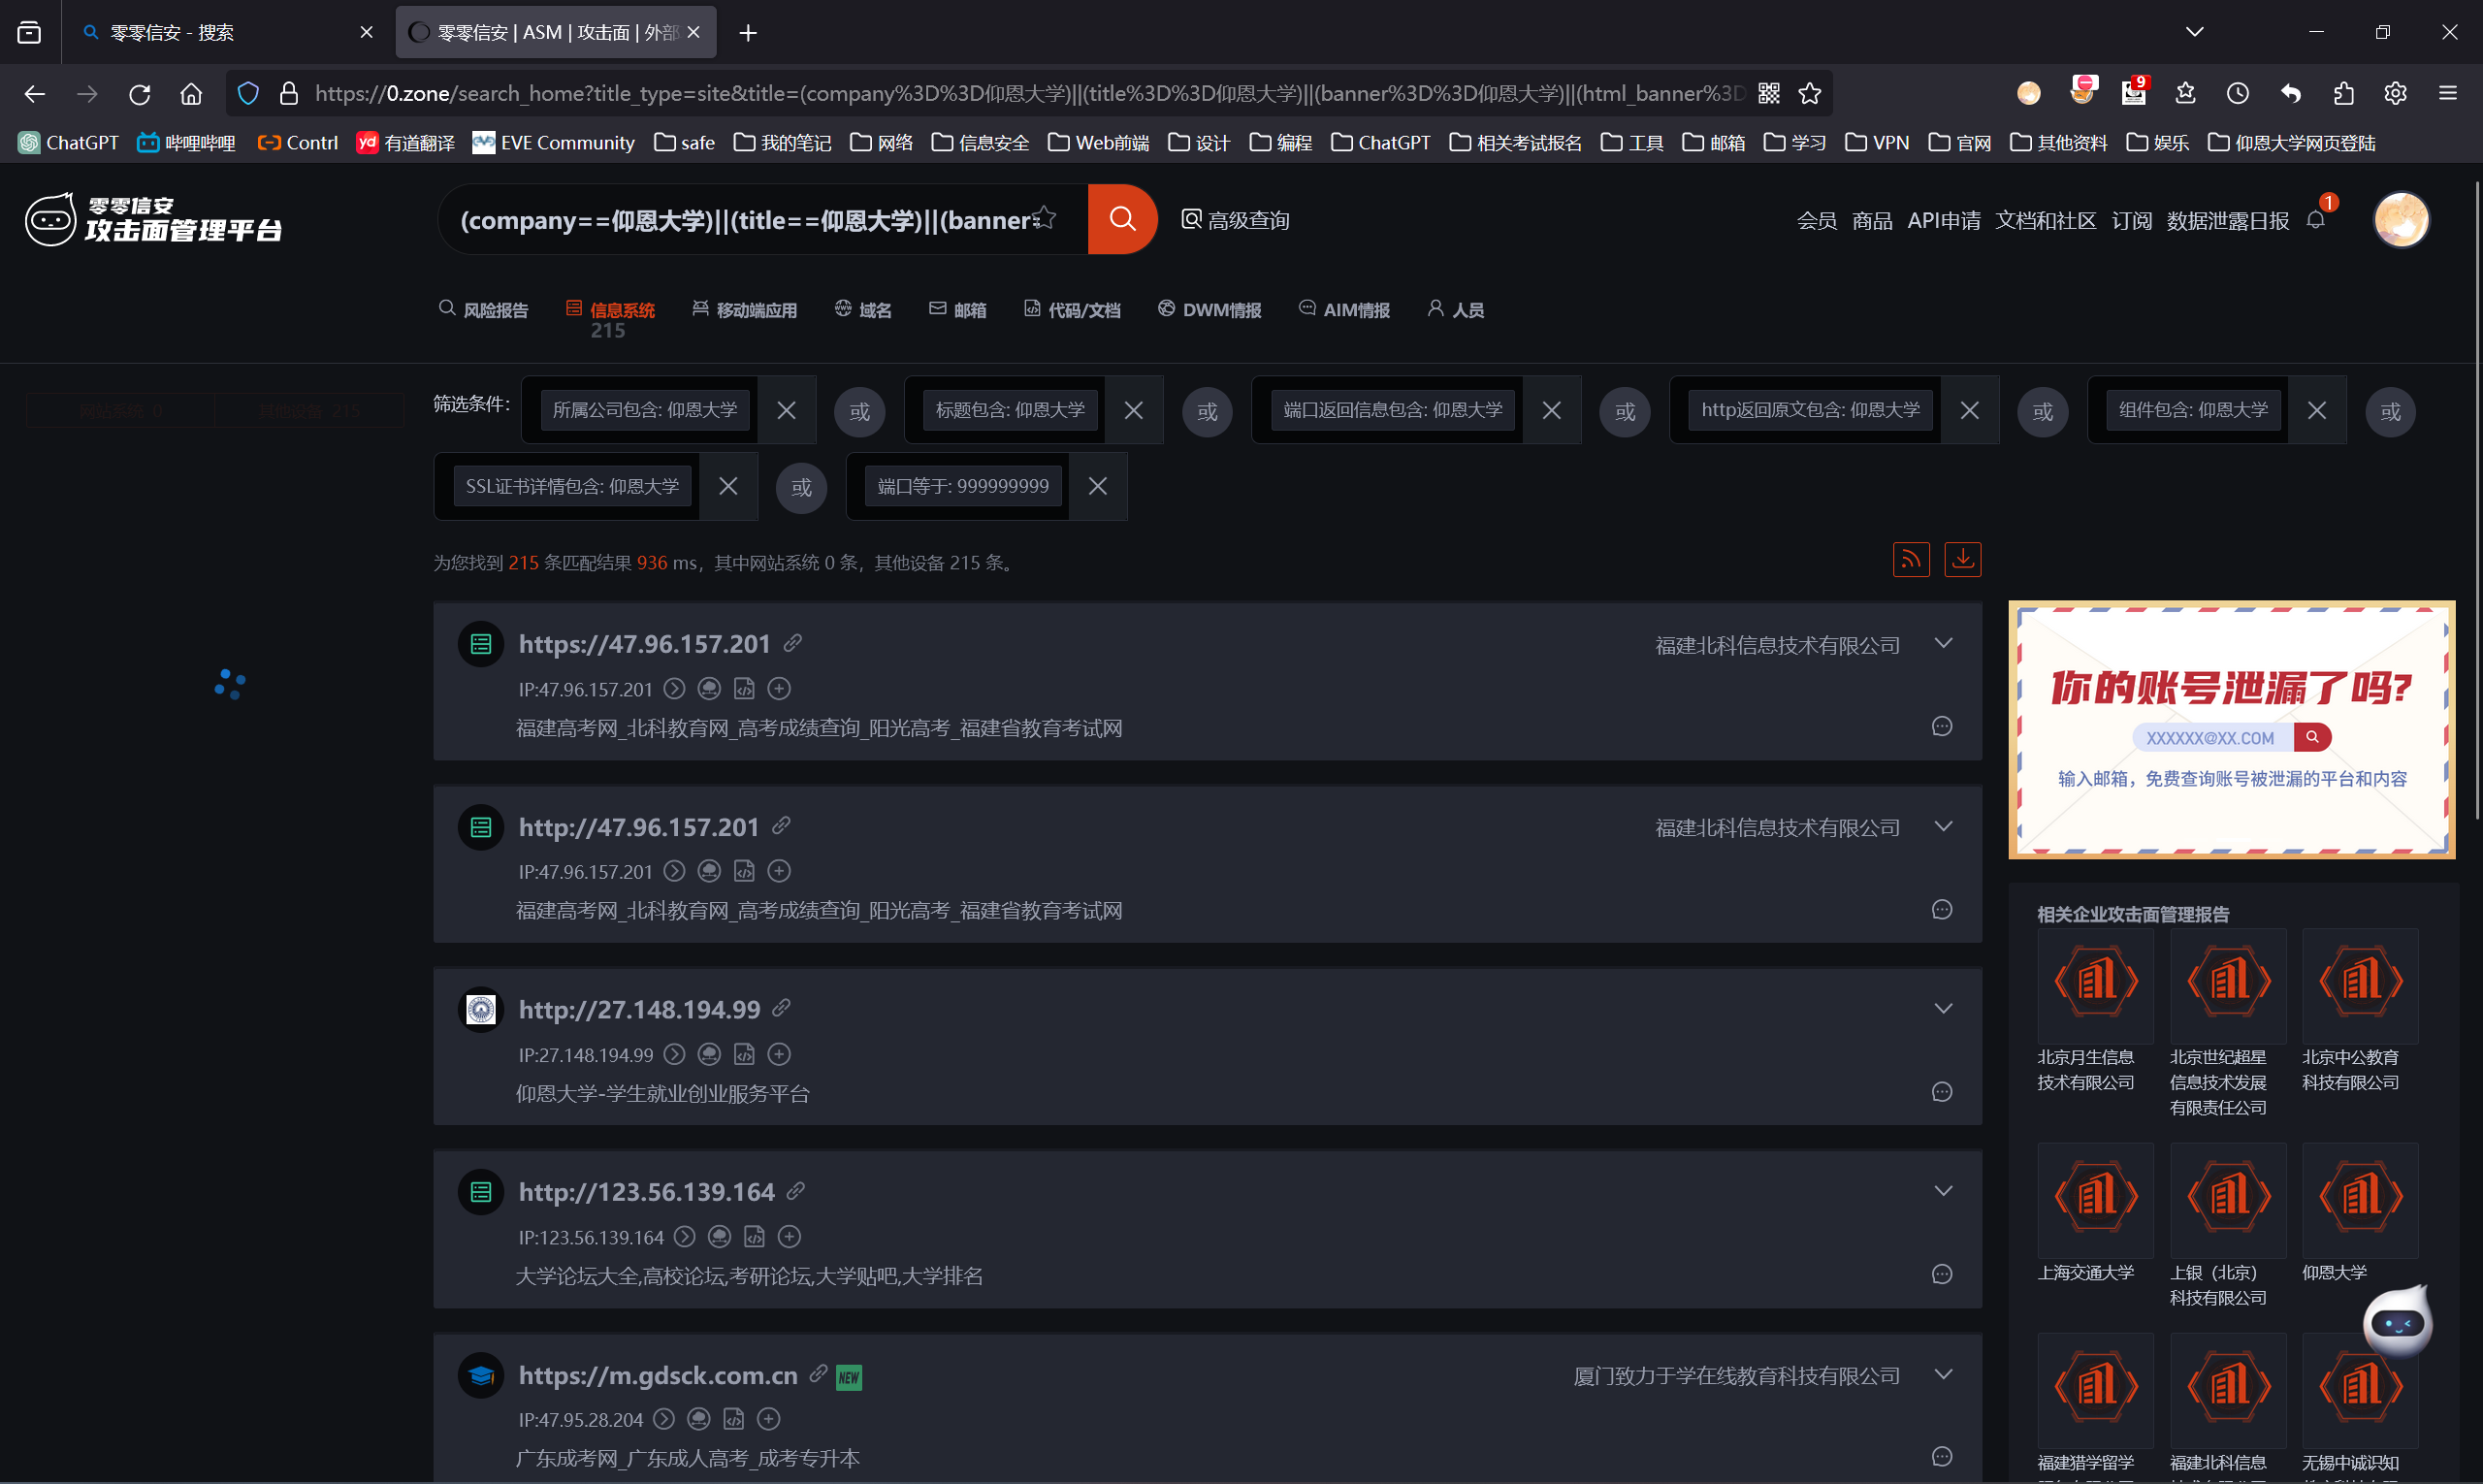Click chat-bot assistant floating icon
The height and width of the screenshot is (1484, 2483).
tap(2397, 1322)
